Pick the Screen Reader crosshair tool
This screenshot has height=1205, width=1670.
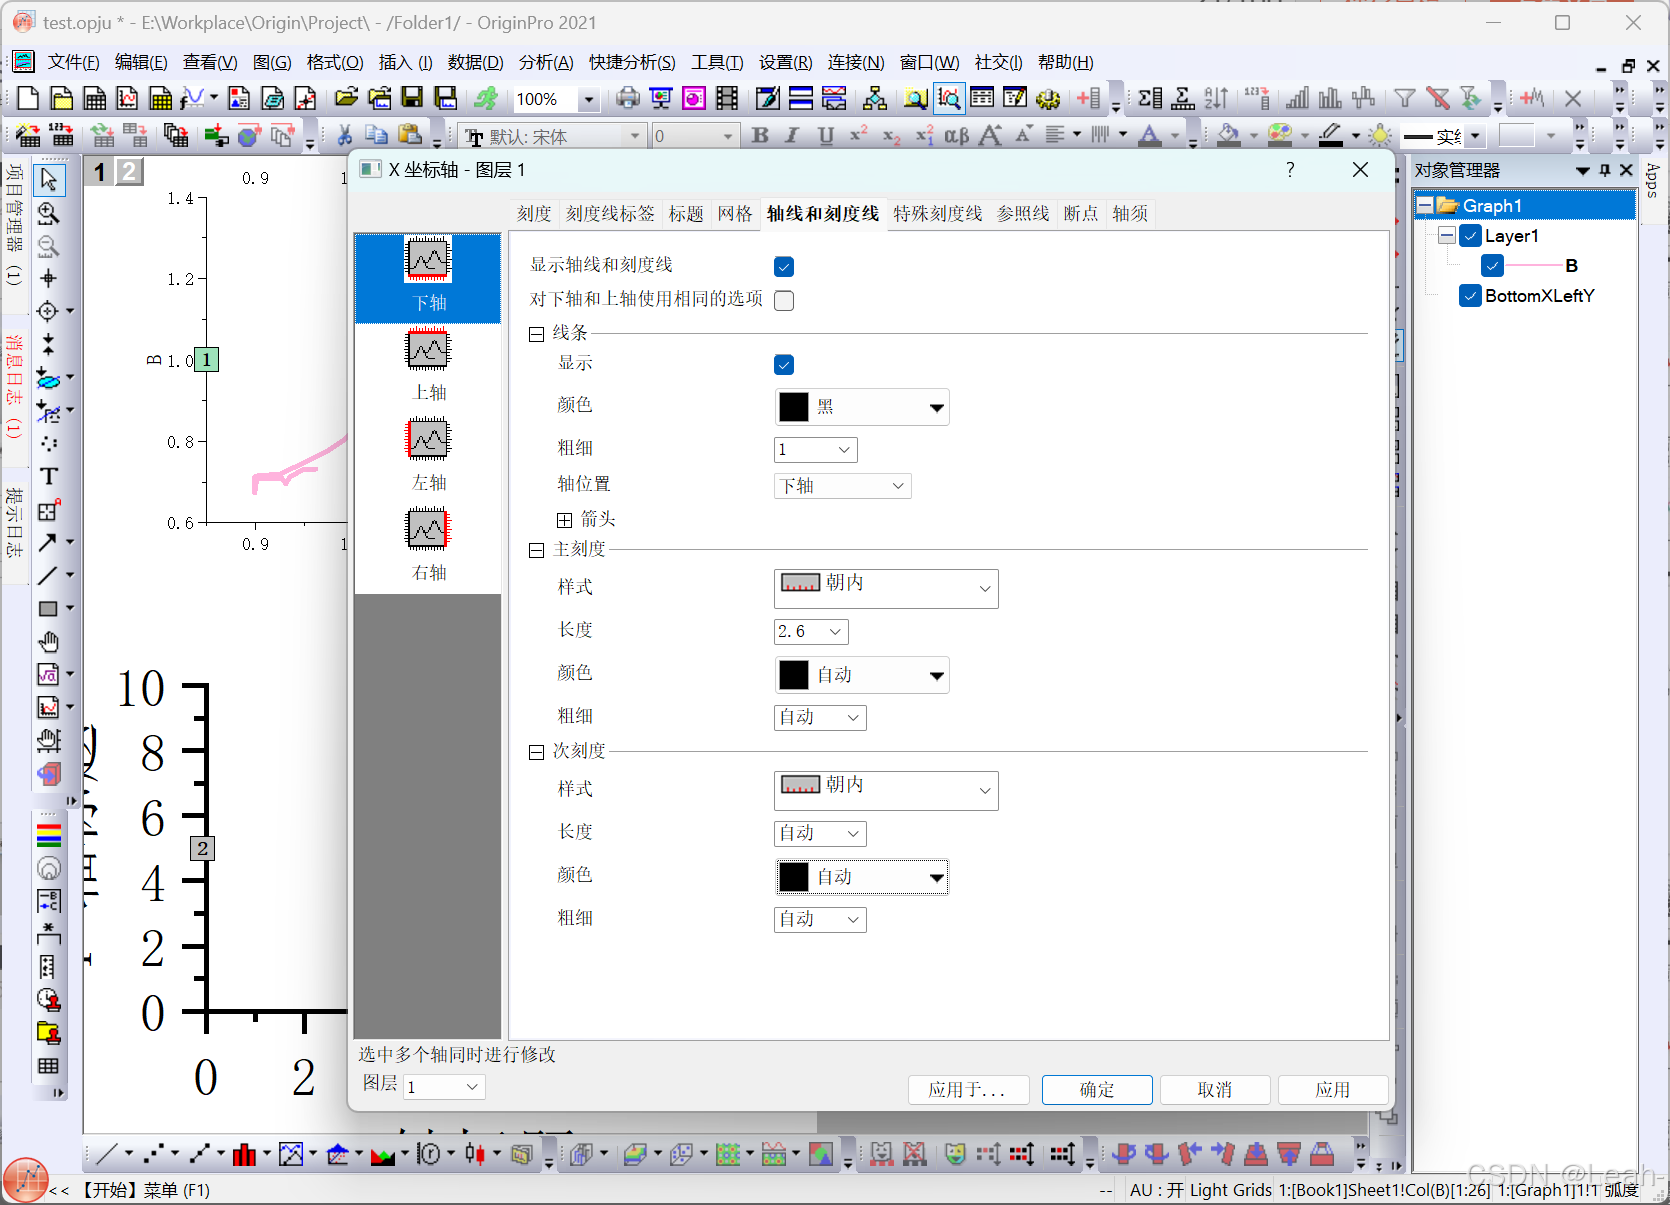pos(48,279)
